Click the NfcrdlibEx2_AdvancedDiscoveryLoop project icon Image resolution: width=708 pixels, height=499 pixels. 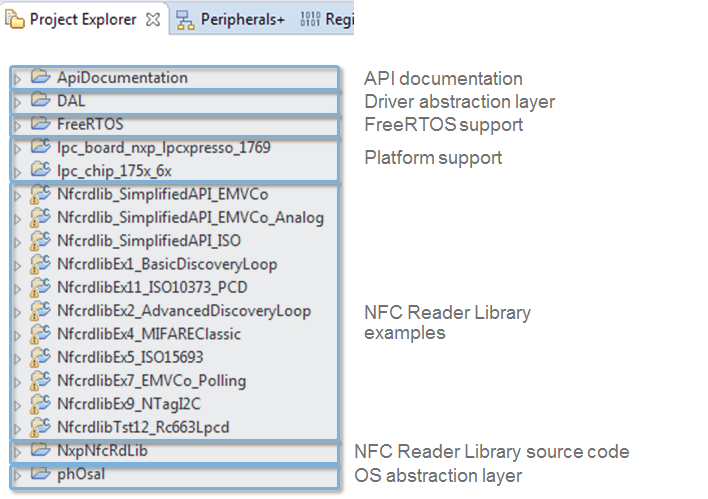[40, 311]
